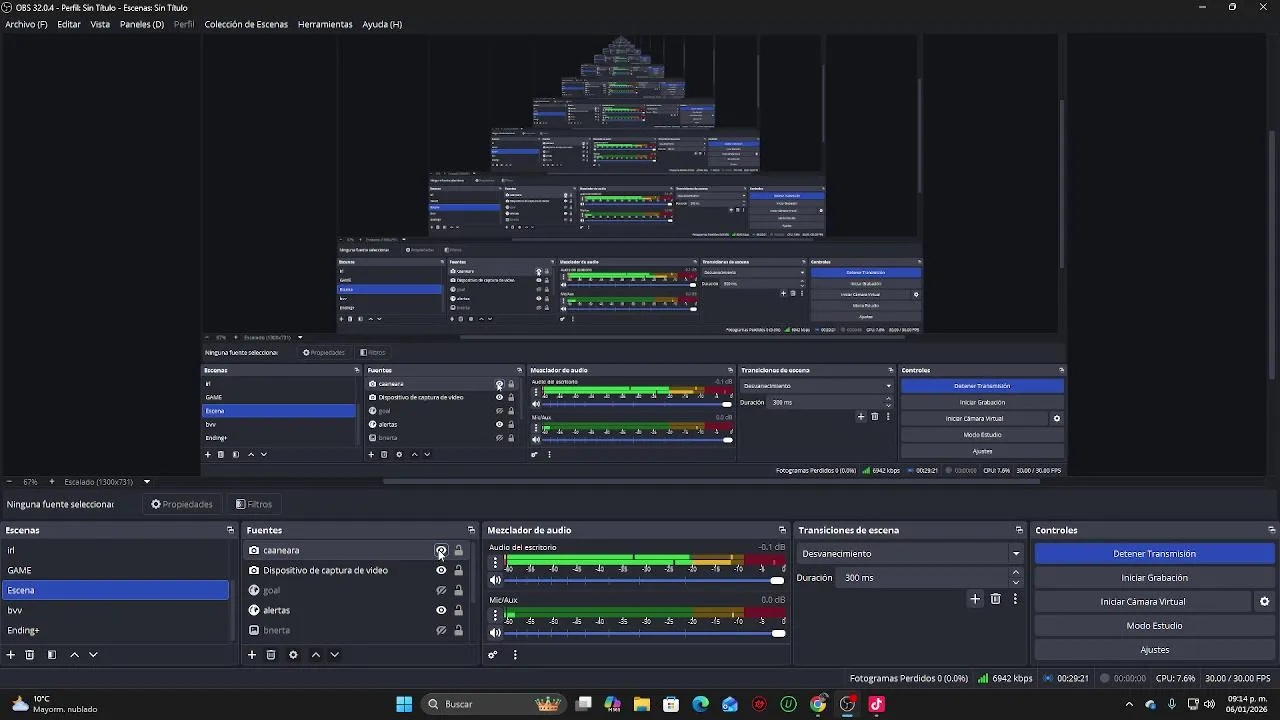
Task: Move source down in Fuentes list
Action: (334, 655)
